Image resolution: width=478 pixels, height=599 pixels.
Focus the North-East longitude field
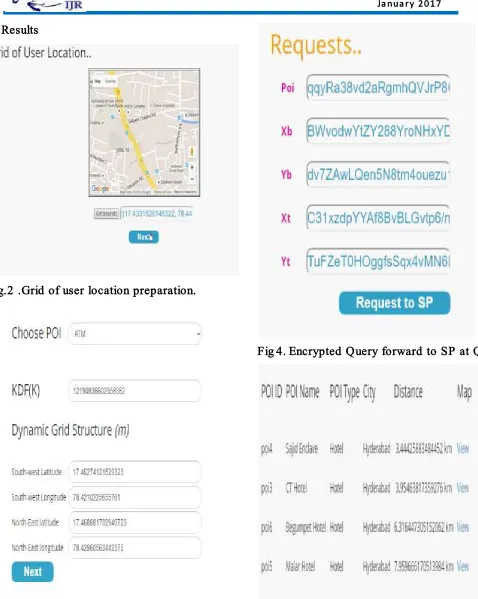(135, 547)
